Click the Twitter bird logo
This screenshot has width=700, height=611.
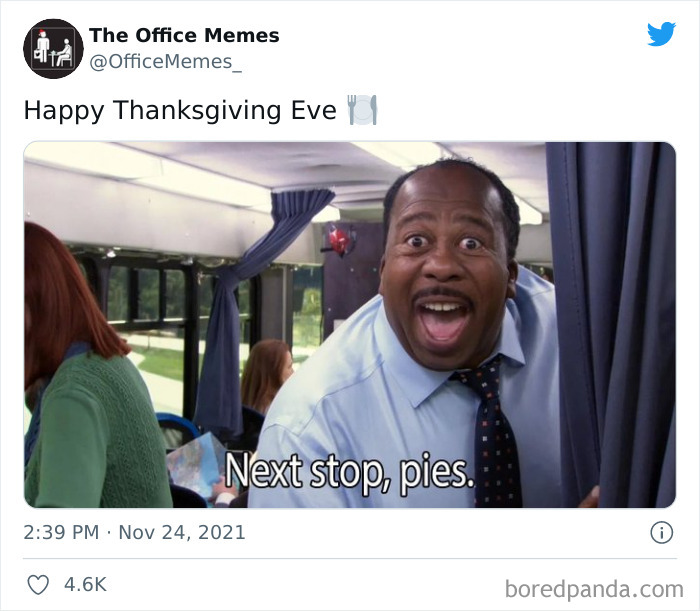tap(661, 34)
